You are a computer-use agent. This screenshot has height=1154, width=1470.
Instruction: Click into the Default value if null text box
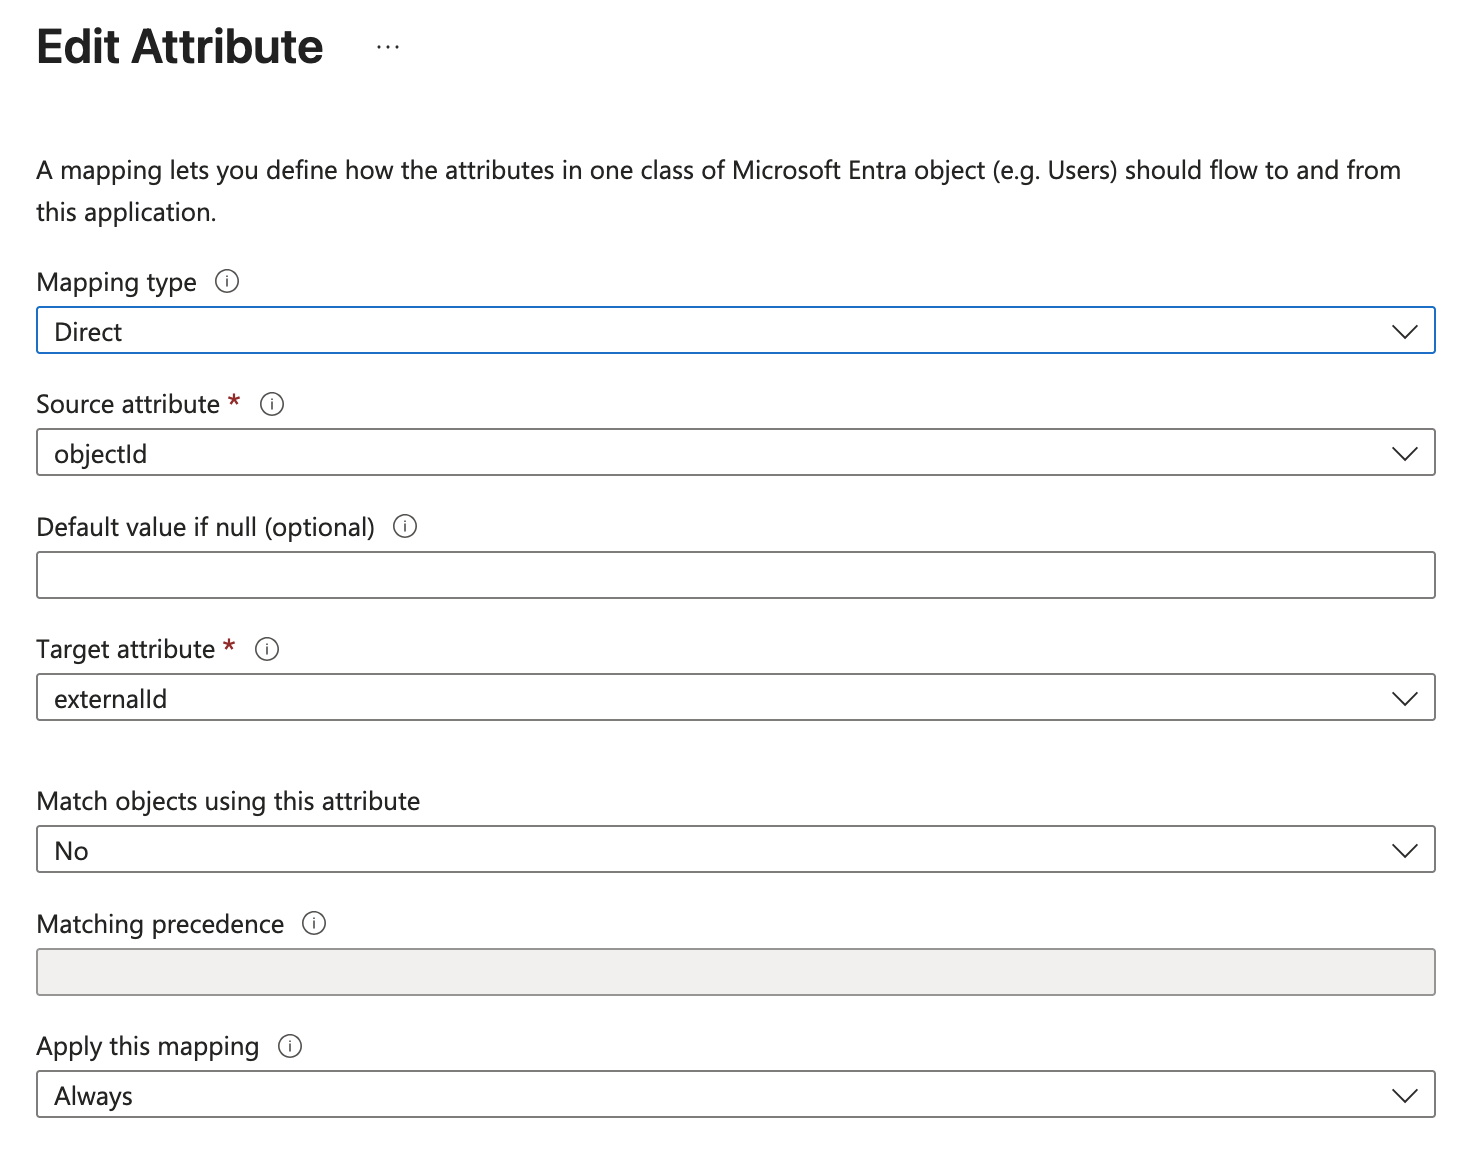tap(735, 576)
